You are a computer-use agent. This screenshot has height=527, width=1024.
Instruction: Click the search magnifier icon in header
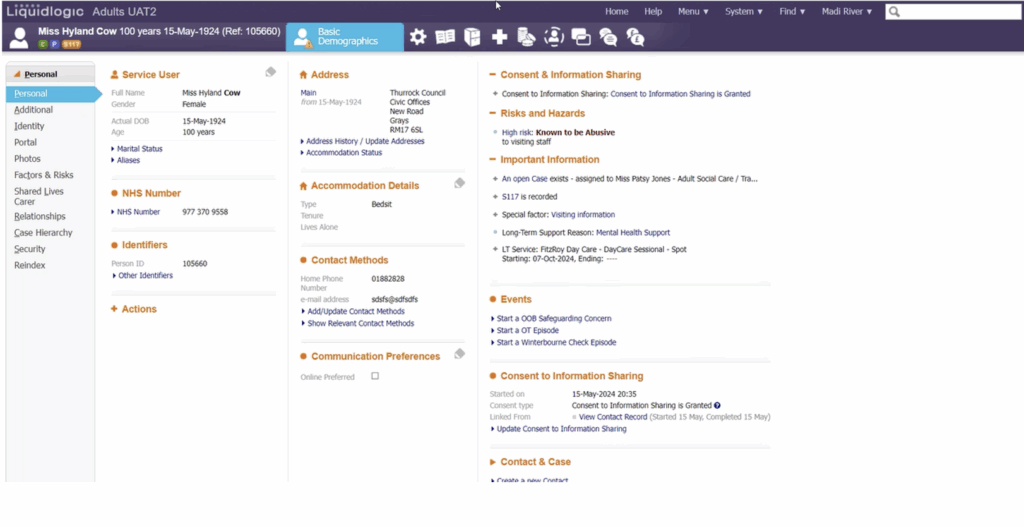coord(895,12)
